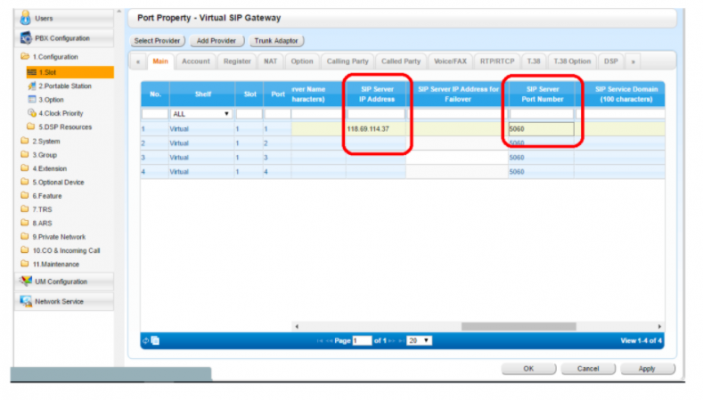The width and height of the screenshot is (703, 400).
Task: Click the SIP Server Port Number field for row 1
Action: click(x=540, y=129)
